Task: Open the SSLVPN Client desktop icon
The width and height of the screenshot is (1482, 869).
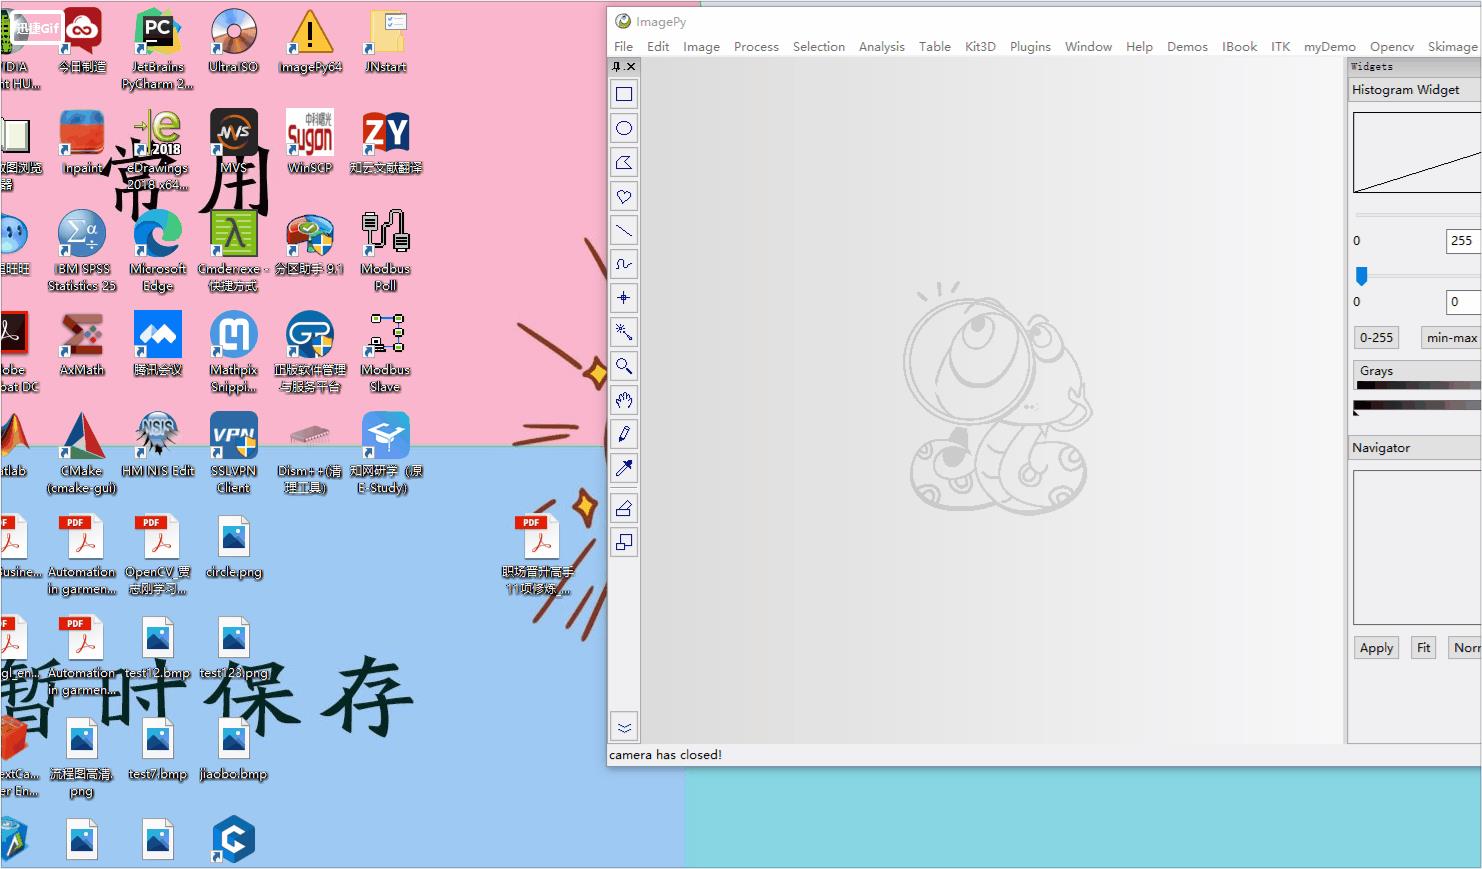Action: (x=233, y=453)
